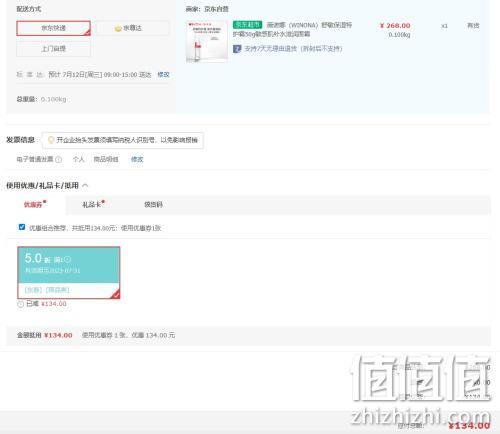The height and width of the screenshot is (434, 500).
Task: Click the green 京东超市 badge
Action: (x=248, y=25)
